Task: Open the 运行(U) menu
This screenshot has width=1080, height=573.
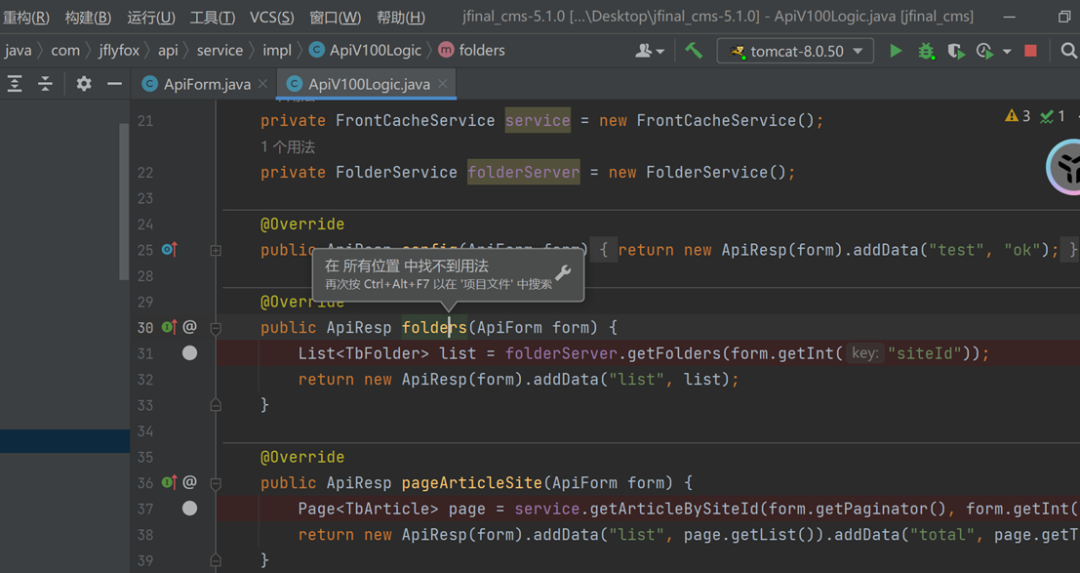Action: pyautogui.click(x=151, y=17)
